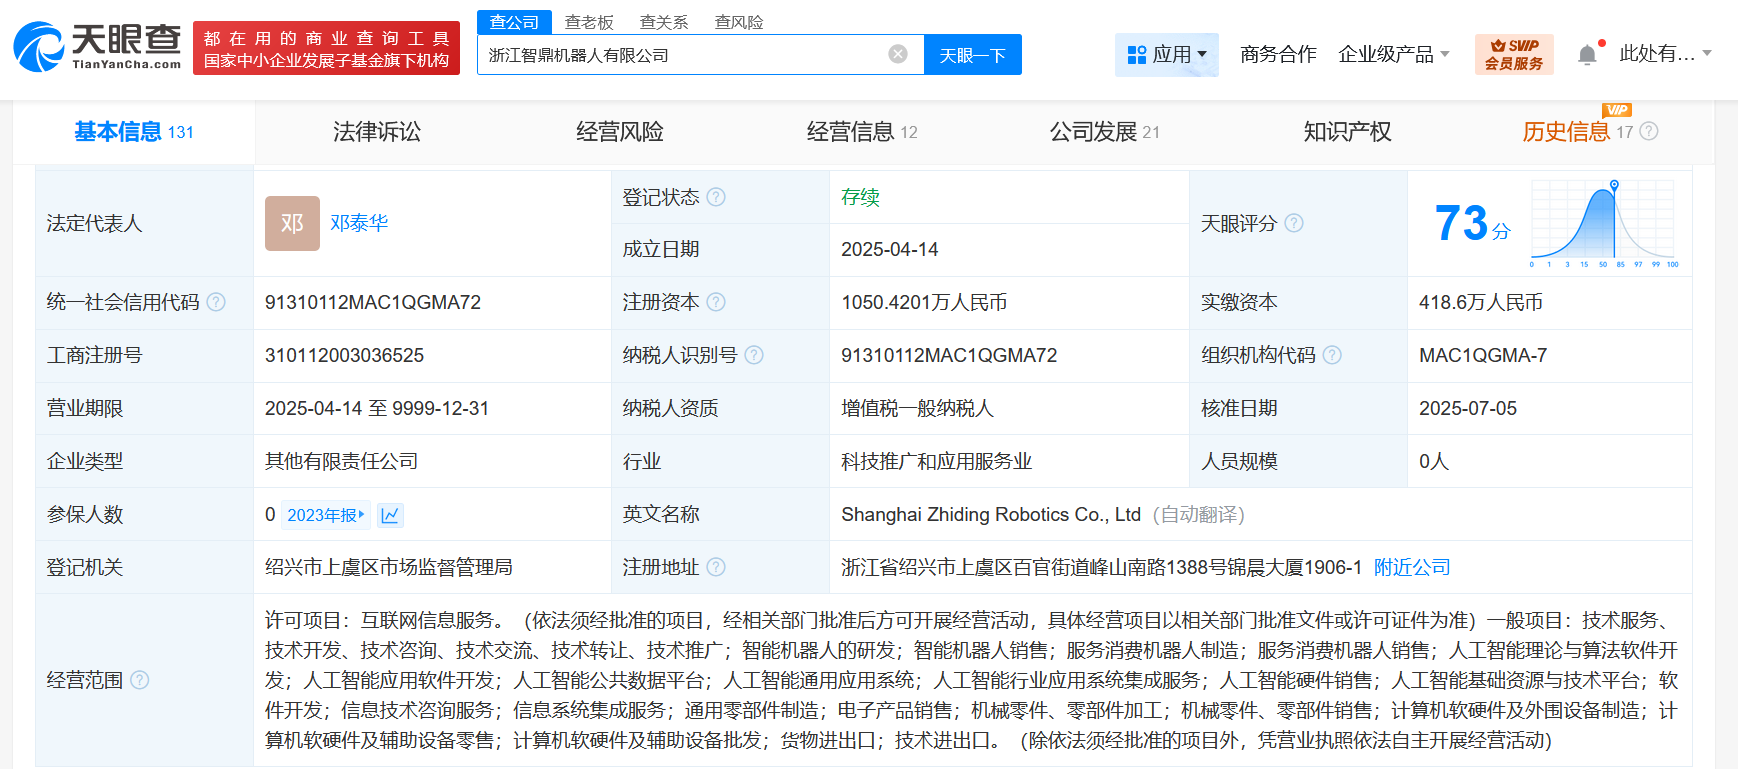
Task: Select paid-in capital 418.6万人民币
Action: coord(1481,302)
